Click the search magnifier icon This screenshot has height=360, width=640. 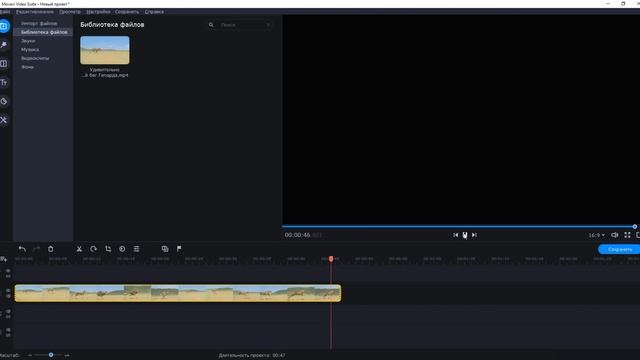(x=211, y=25)
